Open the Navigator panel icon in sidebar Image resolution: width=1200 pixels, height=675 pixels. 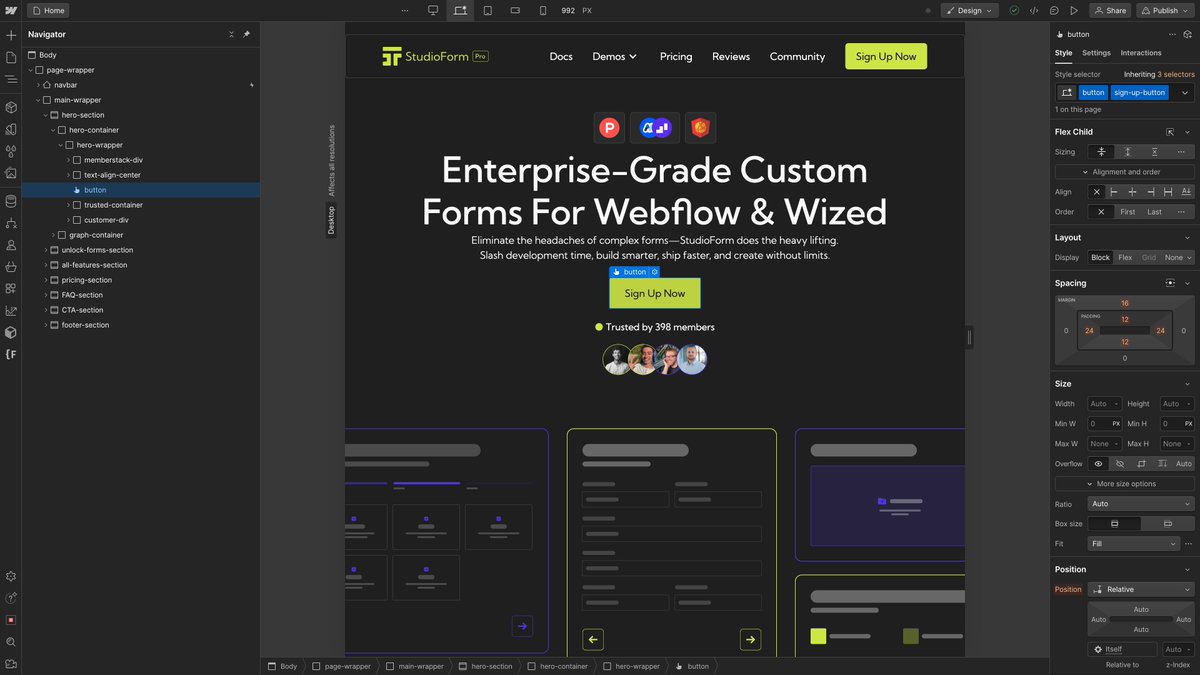click(11, 79)
